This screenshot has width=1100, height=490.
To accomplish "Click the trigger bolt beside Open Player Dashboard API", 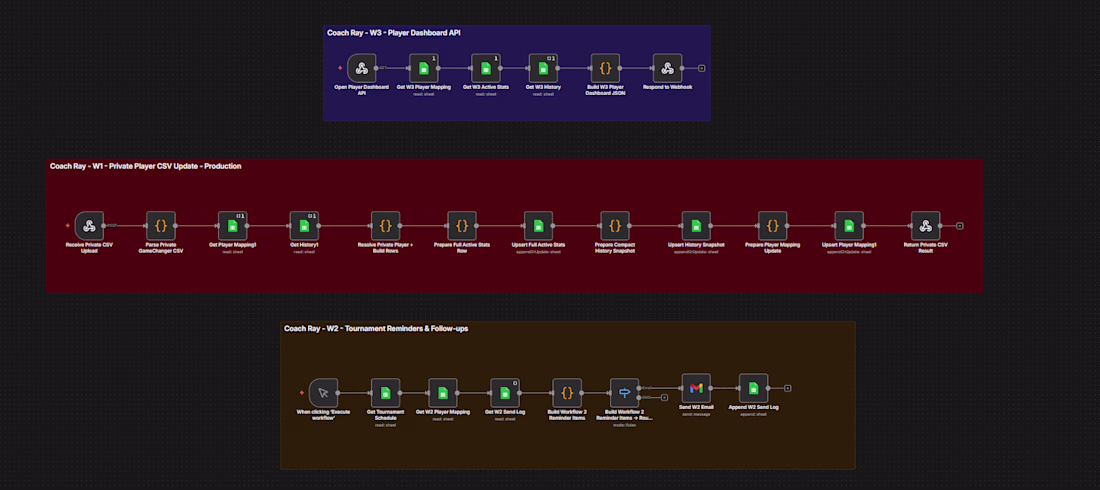I will click(x=340, y=68).
